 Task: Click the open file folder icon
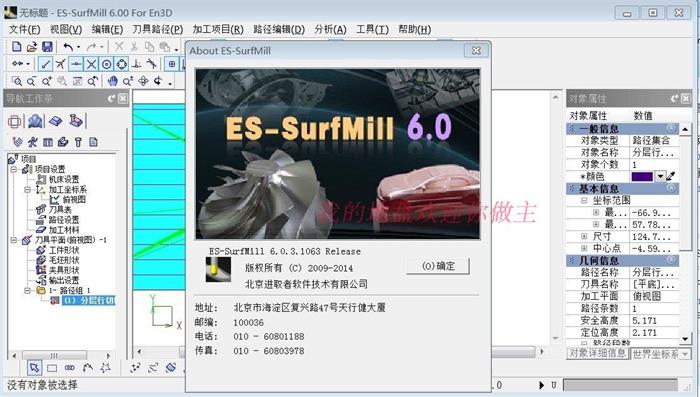(x=32, y=46)
